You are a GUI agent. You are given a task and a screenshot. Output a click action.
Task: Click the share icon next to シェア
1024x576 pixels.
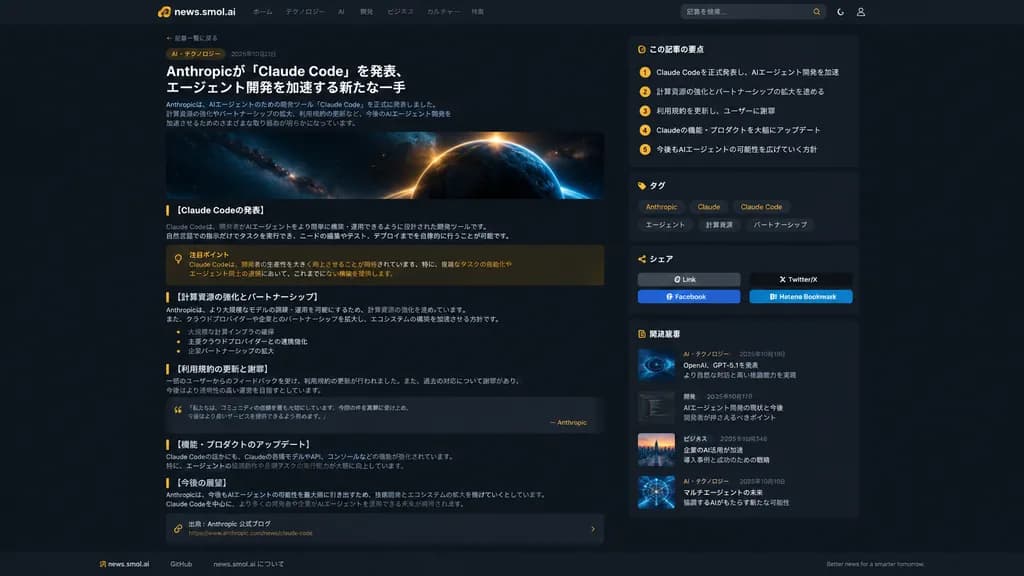(641, 259)
